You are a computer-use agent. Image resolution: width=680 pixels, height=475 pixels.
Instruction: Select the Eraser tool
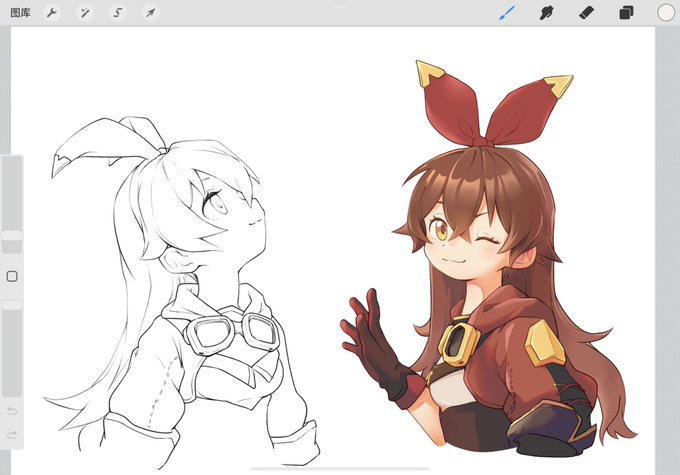[x=586, y=13]
